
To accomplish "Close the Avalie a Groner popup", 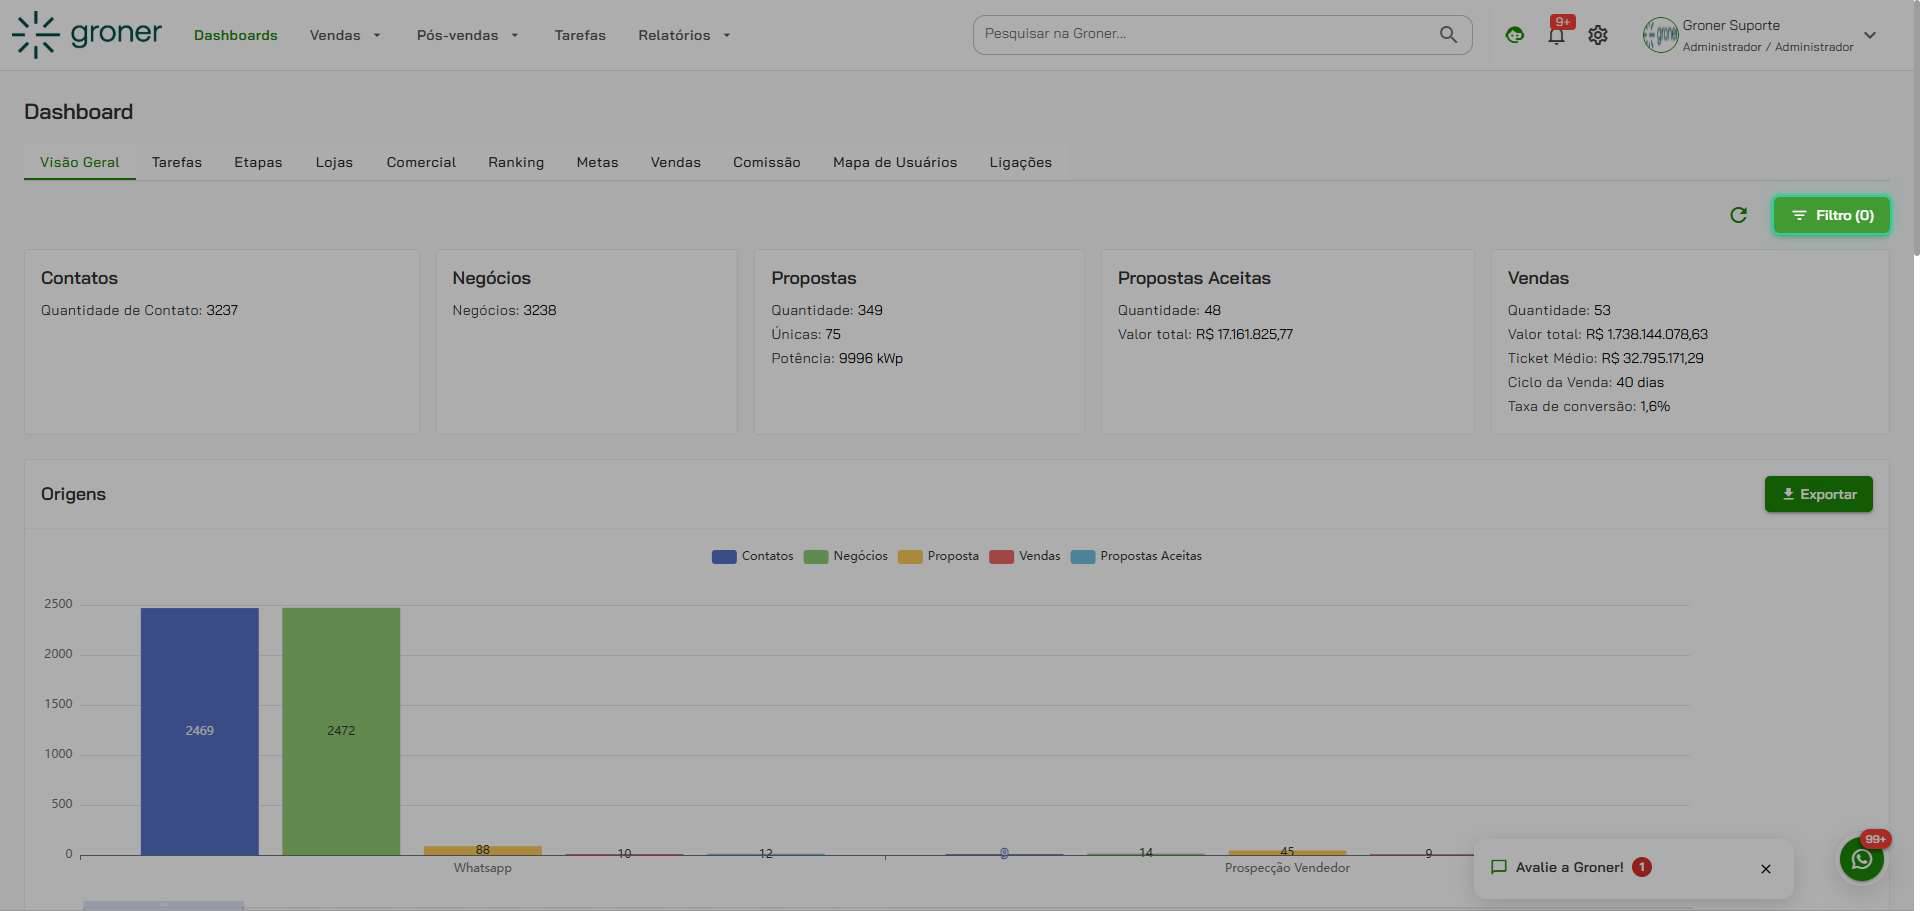I will click(1766, 869).
